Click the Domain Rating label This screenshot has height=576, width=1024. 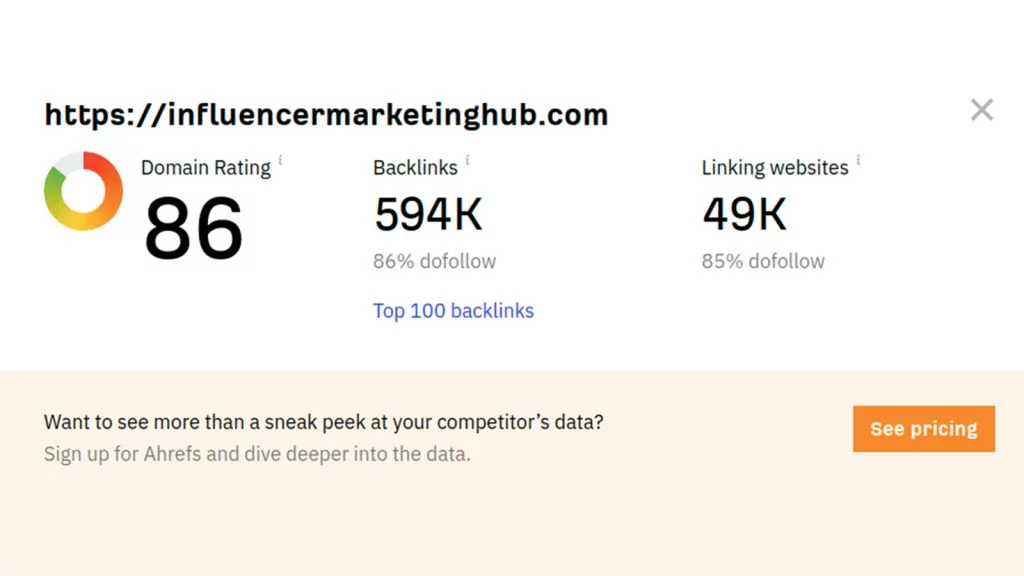tap(206, 168)
